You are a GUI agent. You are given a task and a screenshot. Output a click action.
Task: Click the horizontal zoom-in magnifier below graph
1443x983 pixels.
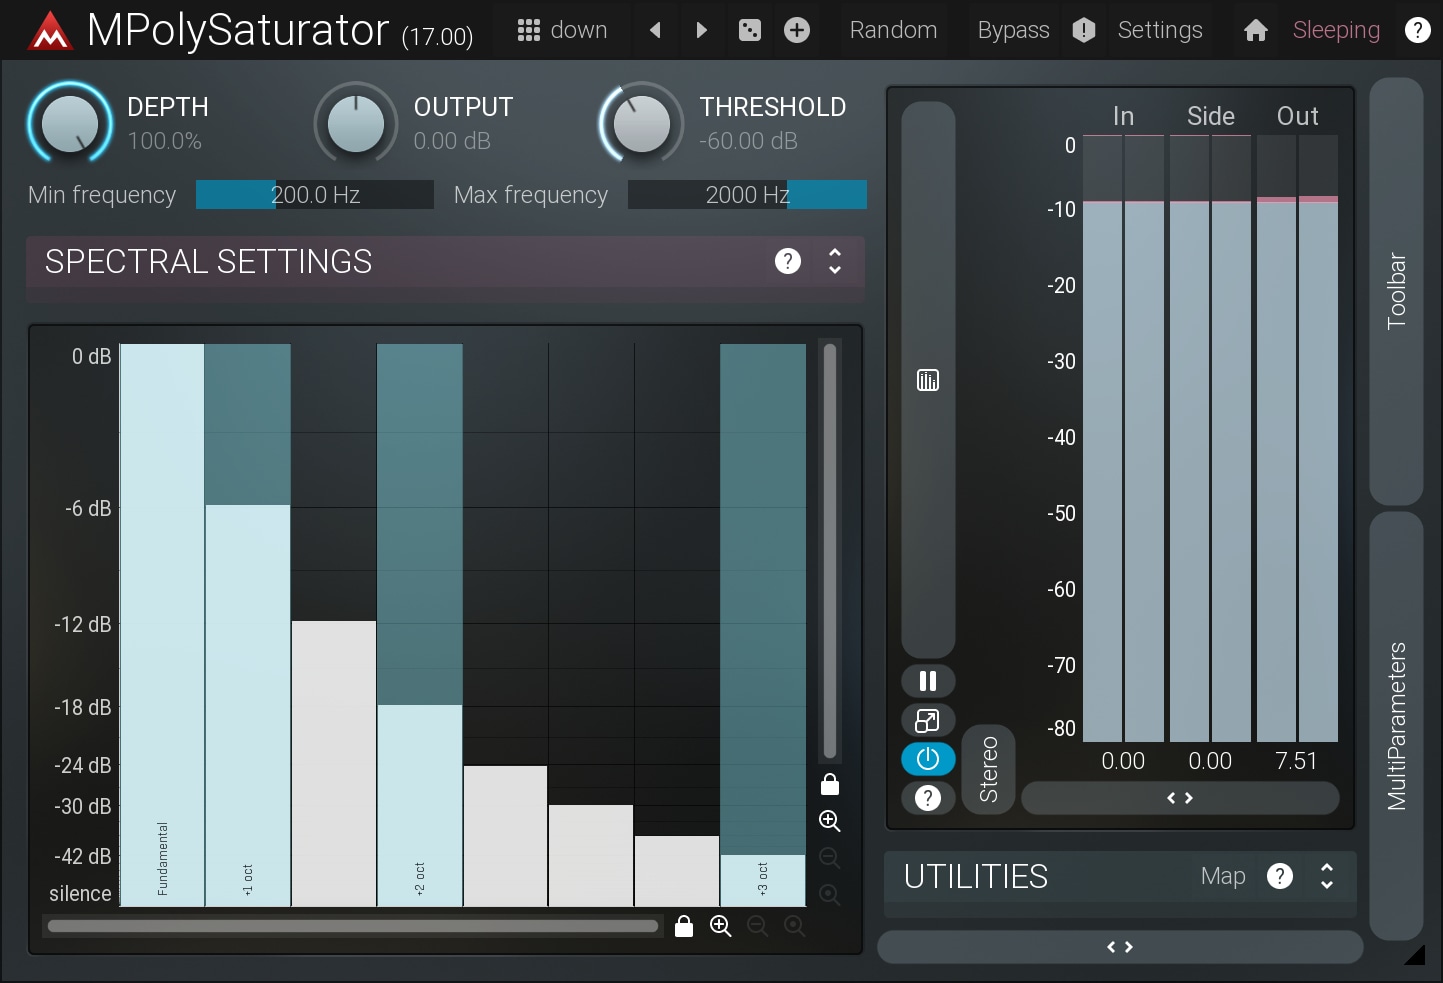pos(720,926)
